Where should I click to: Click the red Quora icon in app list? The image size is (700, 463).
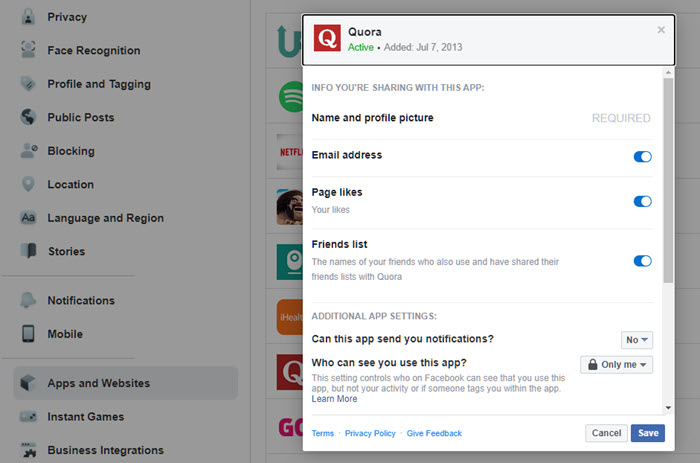[289, 372]
